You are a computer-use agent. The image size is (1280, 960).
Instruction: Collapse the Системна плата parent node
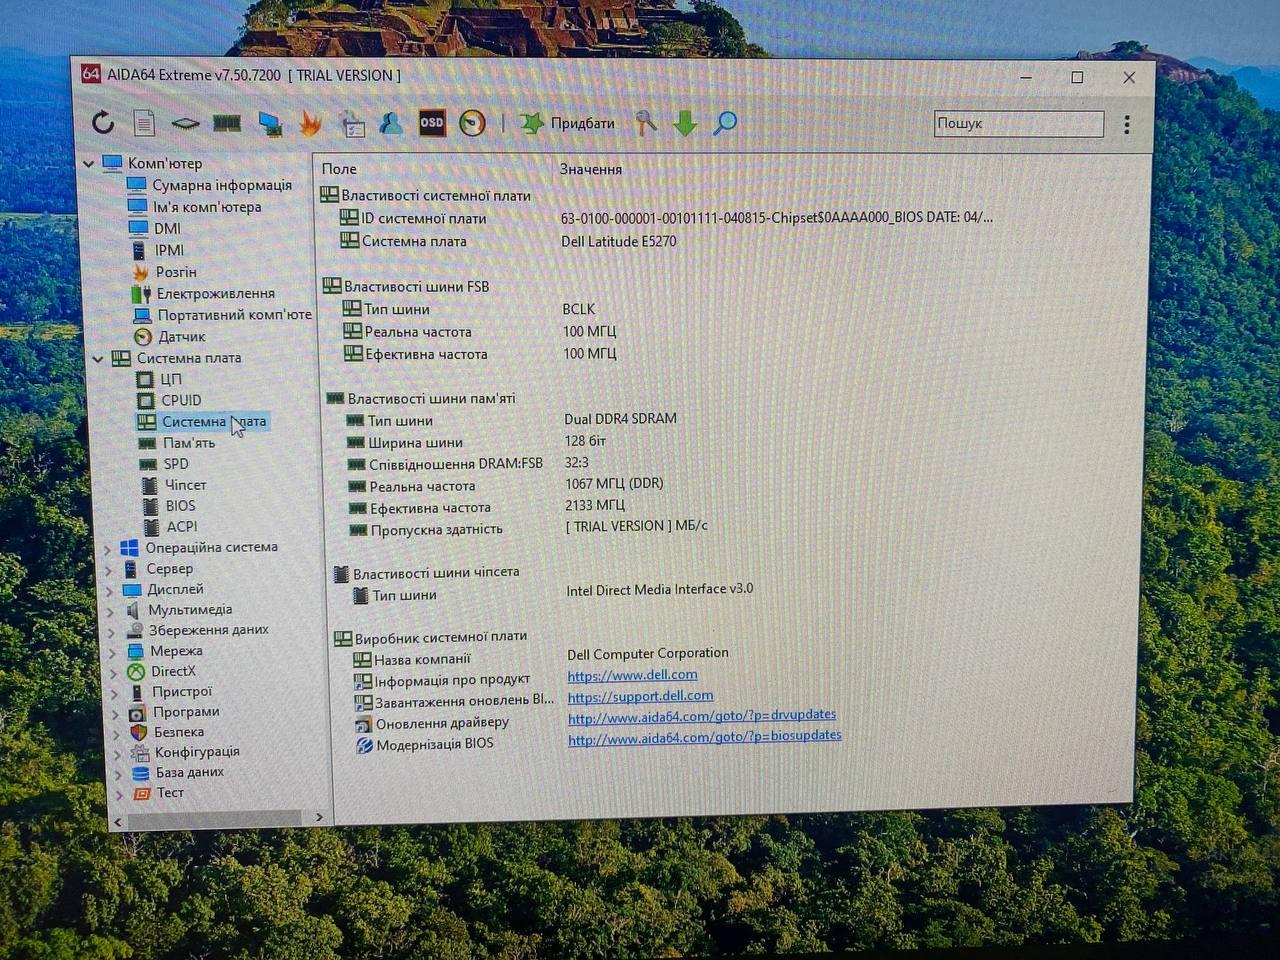click(98, 358)
